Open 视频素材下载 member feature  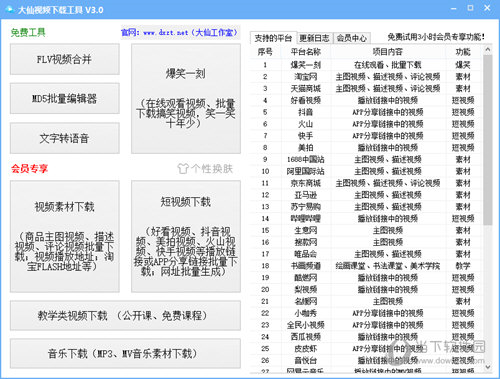pyautogui.click(x=65, y=237)
